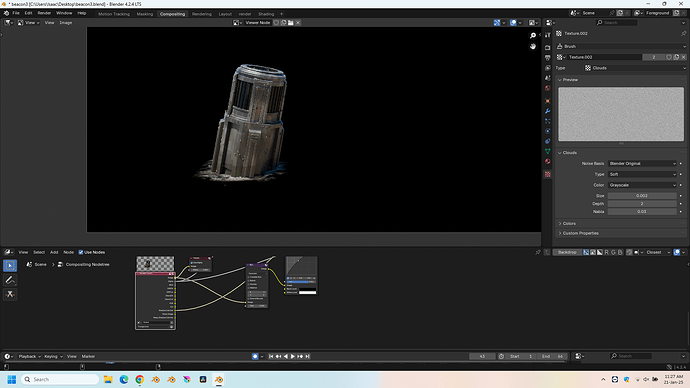Click the Blender logo menu icon

6,13
